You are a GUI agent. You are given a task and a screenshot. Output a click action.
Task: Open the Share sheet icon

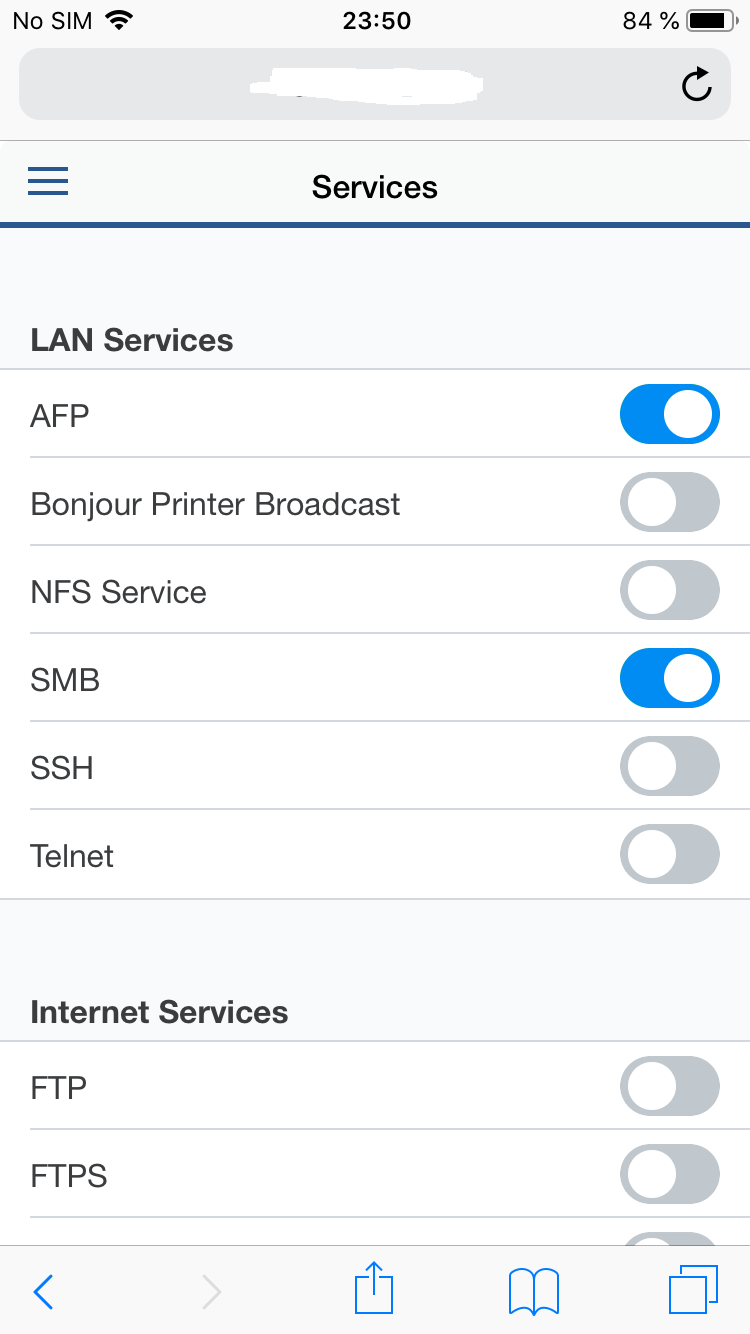tap(374, 1288)
